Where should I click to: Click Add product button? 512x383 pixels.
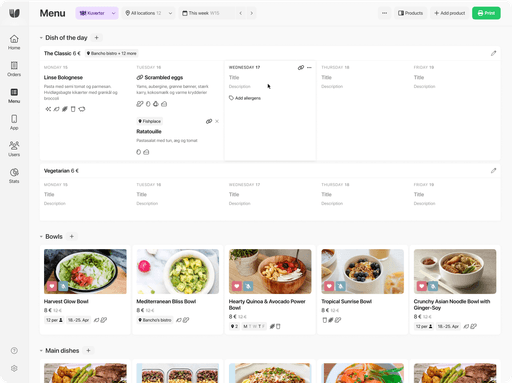pyautogui.click(x=449, y=13)
